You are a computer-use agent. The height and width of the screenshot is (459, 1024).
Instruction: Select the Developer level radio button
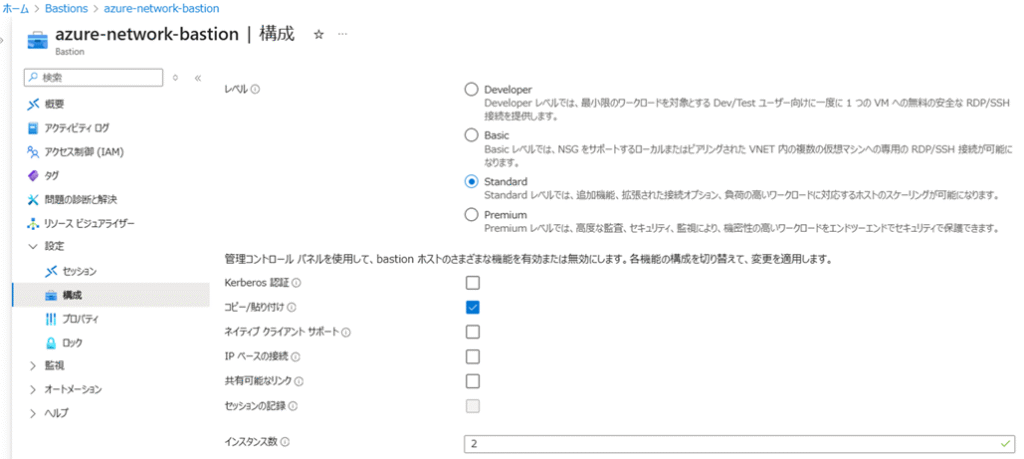(x=471, y=89)
